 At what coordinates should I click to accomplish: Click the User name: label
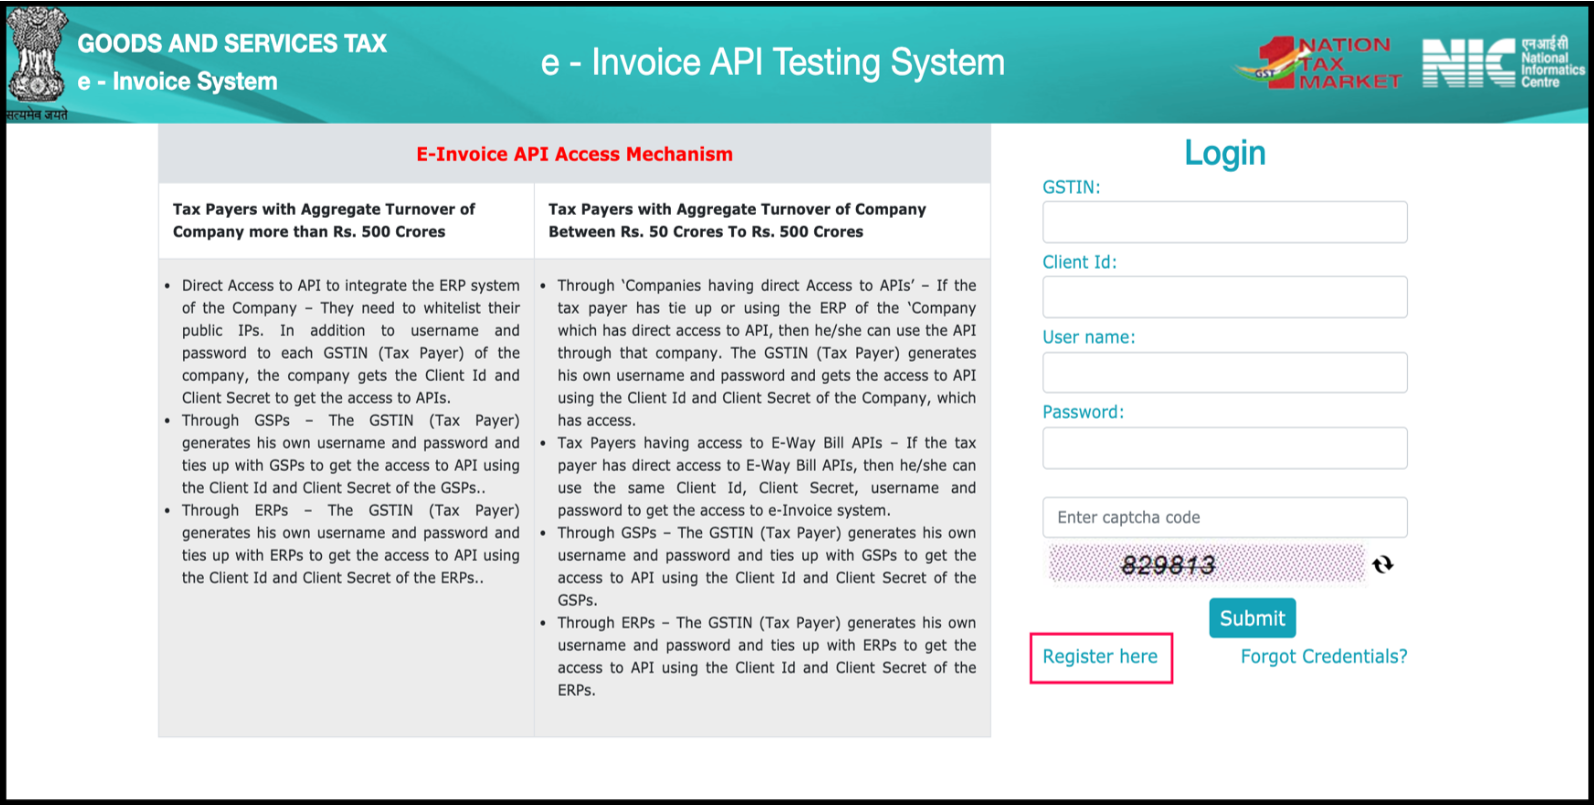pyautogui.click(x=1089, y=337)
